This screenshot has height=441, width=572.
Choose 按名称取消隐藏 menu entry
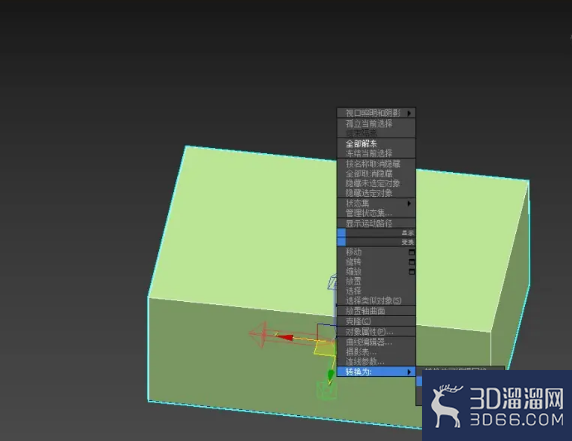click(x=376, y=164)
